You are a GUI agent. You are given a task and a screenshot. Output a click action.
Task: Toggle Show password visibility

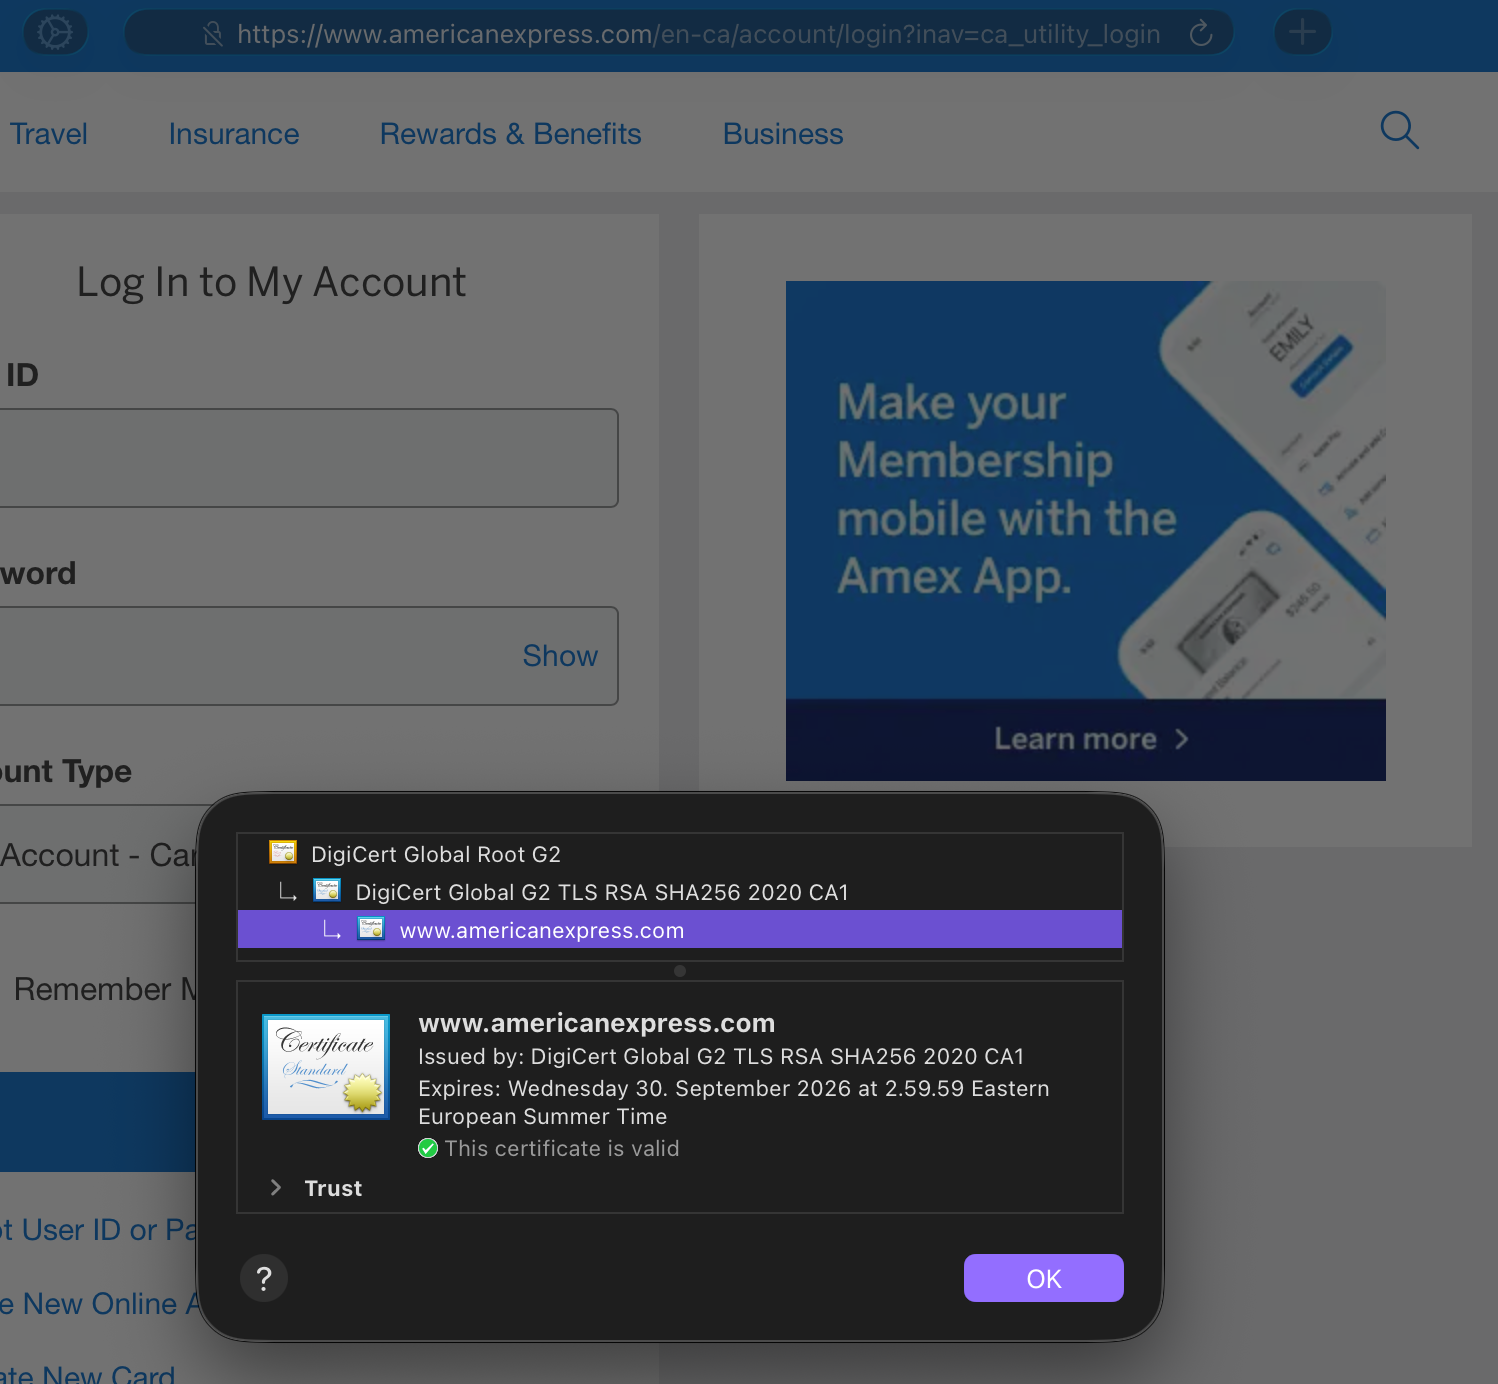(x=559, y=656)
